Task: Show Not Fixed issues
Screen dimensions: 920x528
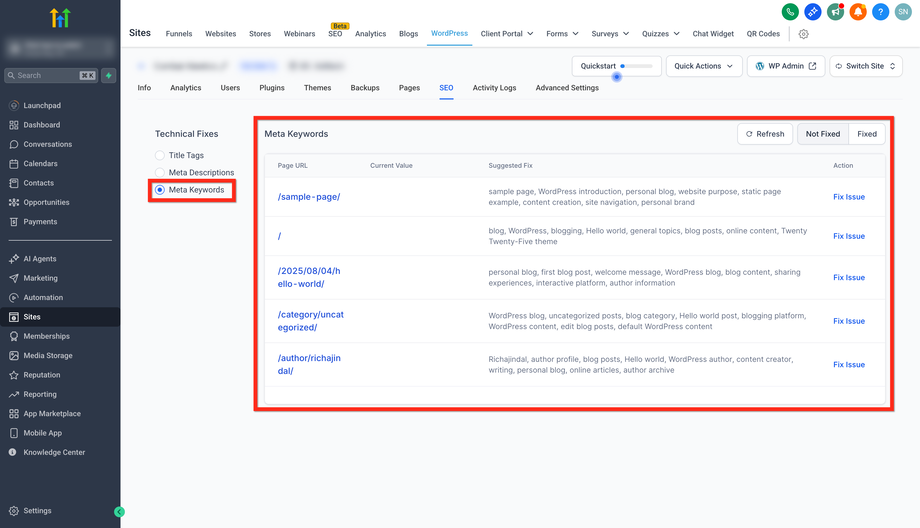Action: pos(823,134)
